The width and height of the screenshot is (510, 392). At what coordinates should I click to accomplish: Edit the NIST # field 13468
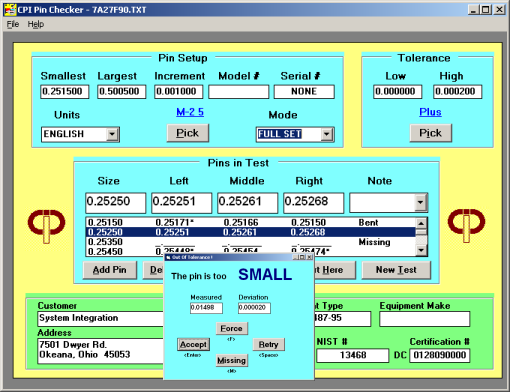point(353,355)
